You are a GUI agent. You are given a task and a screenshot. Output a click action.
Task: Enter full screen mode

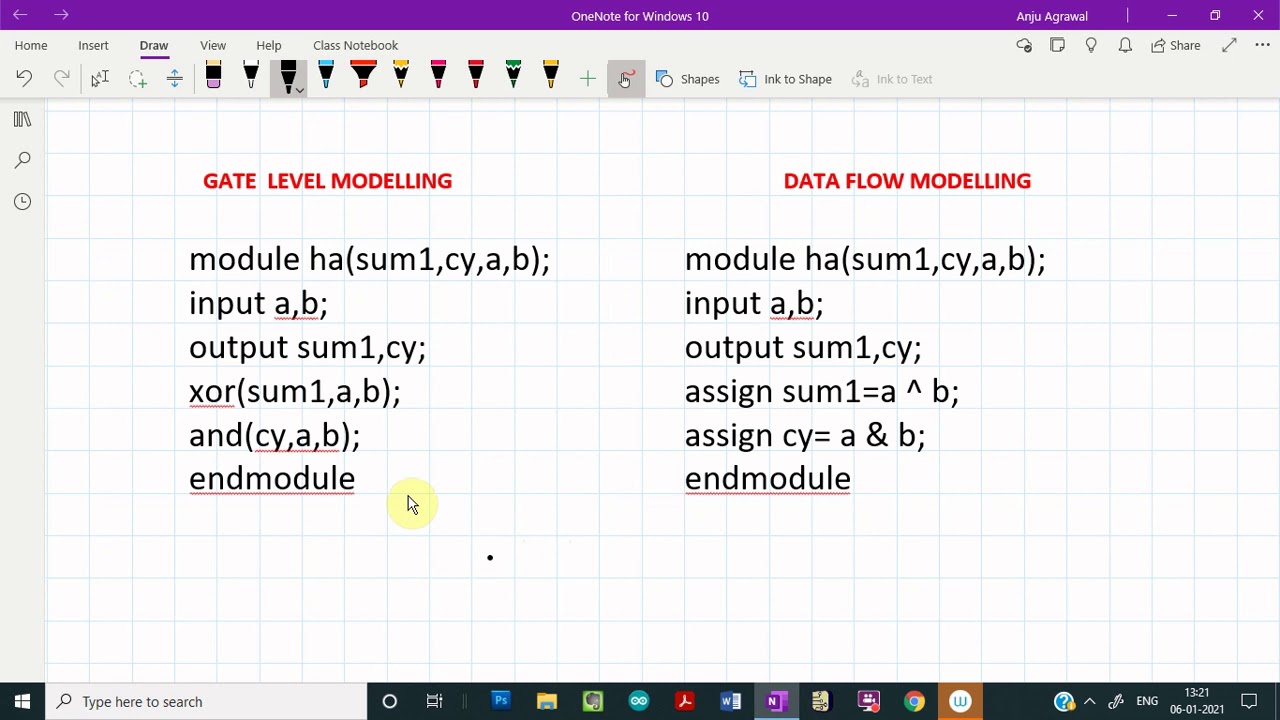(x=1229, y=45)
